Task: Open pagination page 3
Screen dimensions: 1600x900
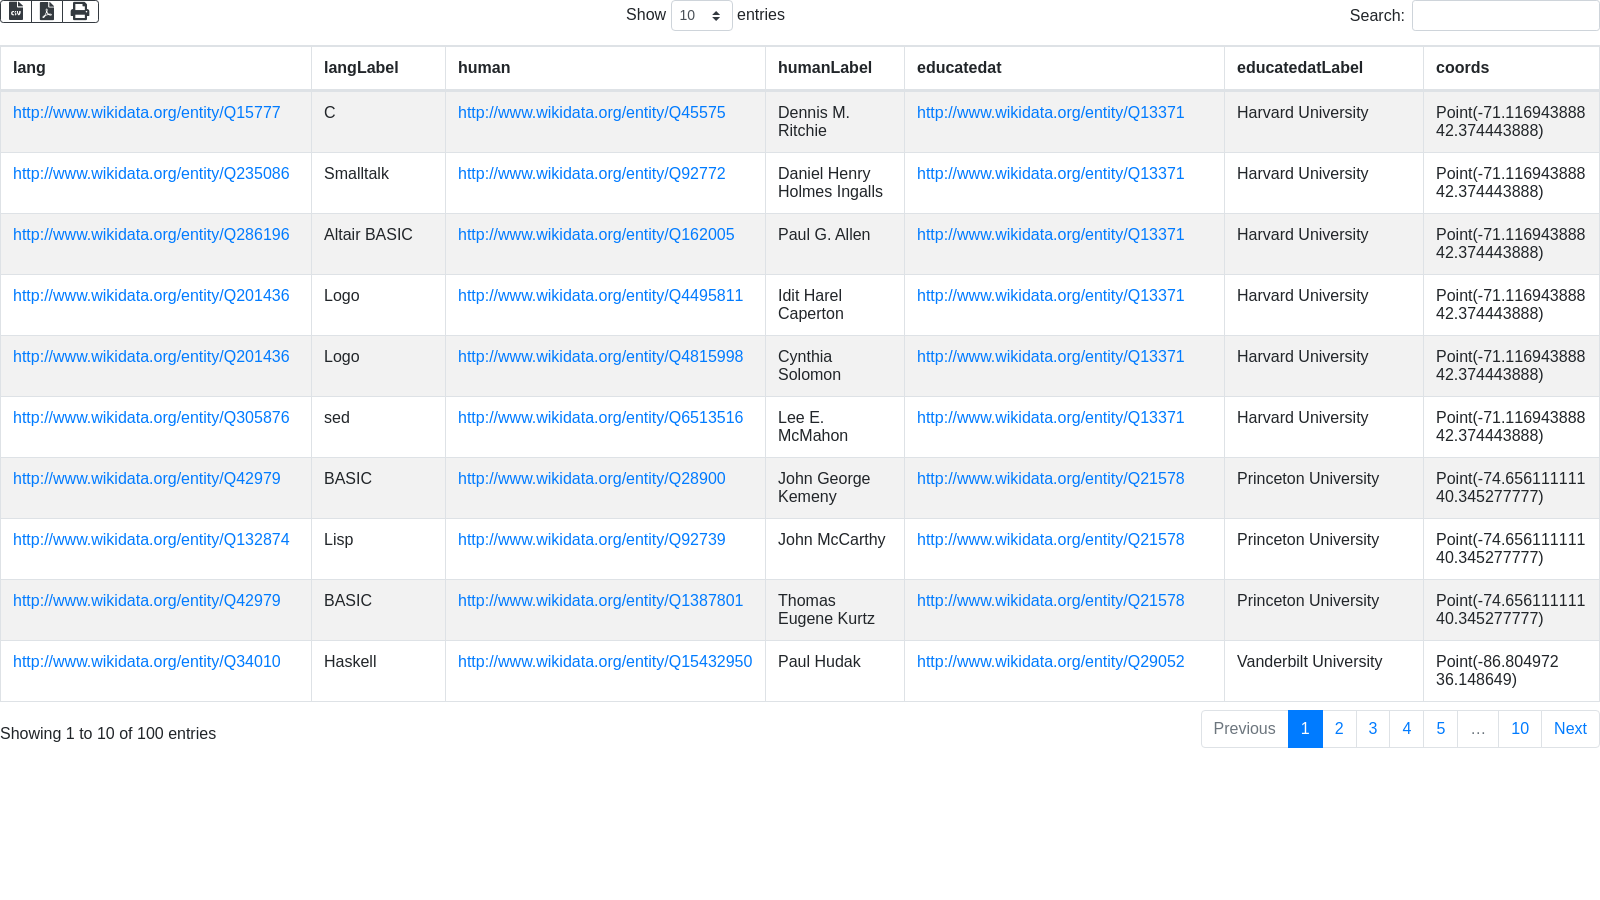Action: 1372,729
